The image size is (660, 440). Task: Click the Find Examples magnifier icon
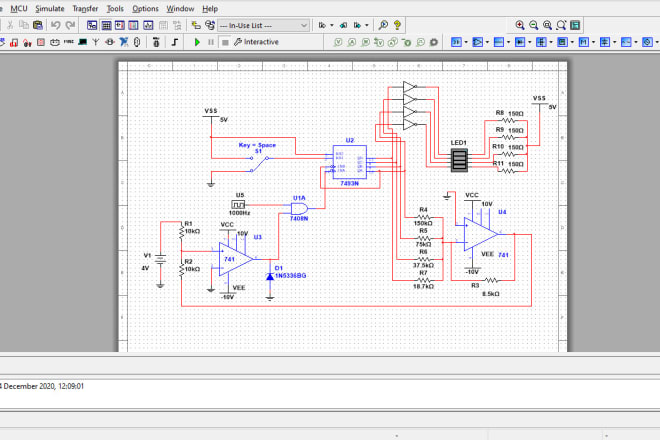point(383,25)
